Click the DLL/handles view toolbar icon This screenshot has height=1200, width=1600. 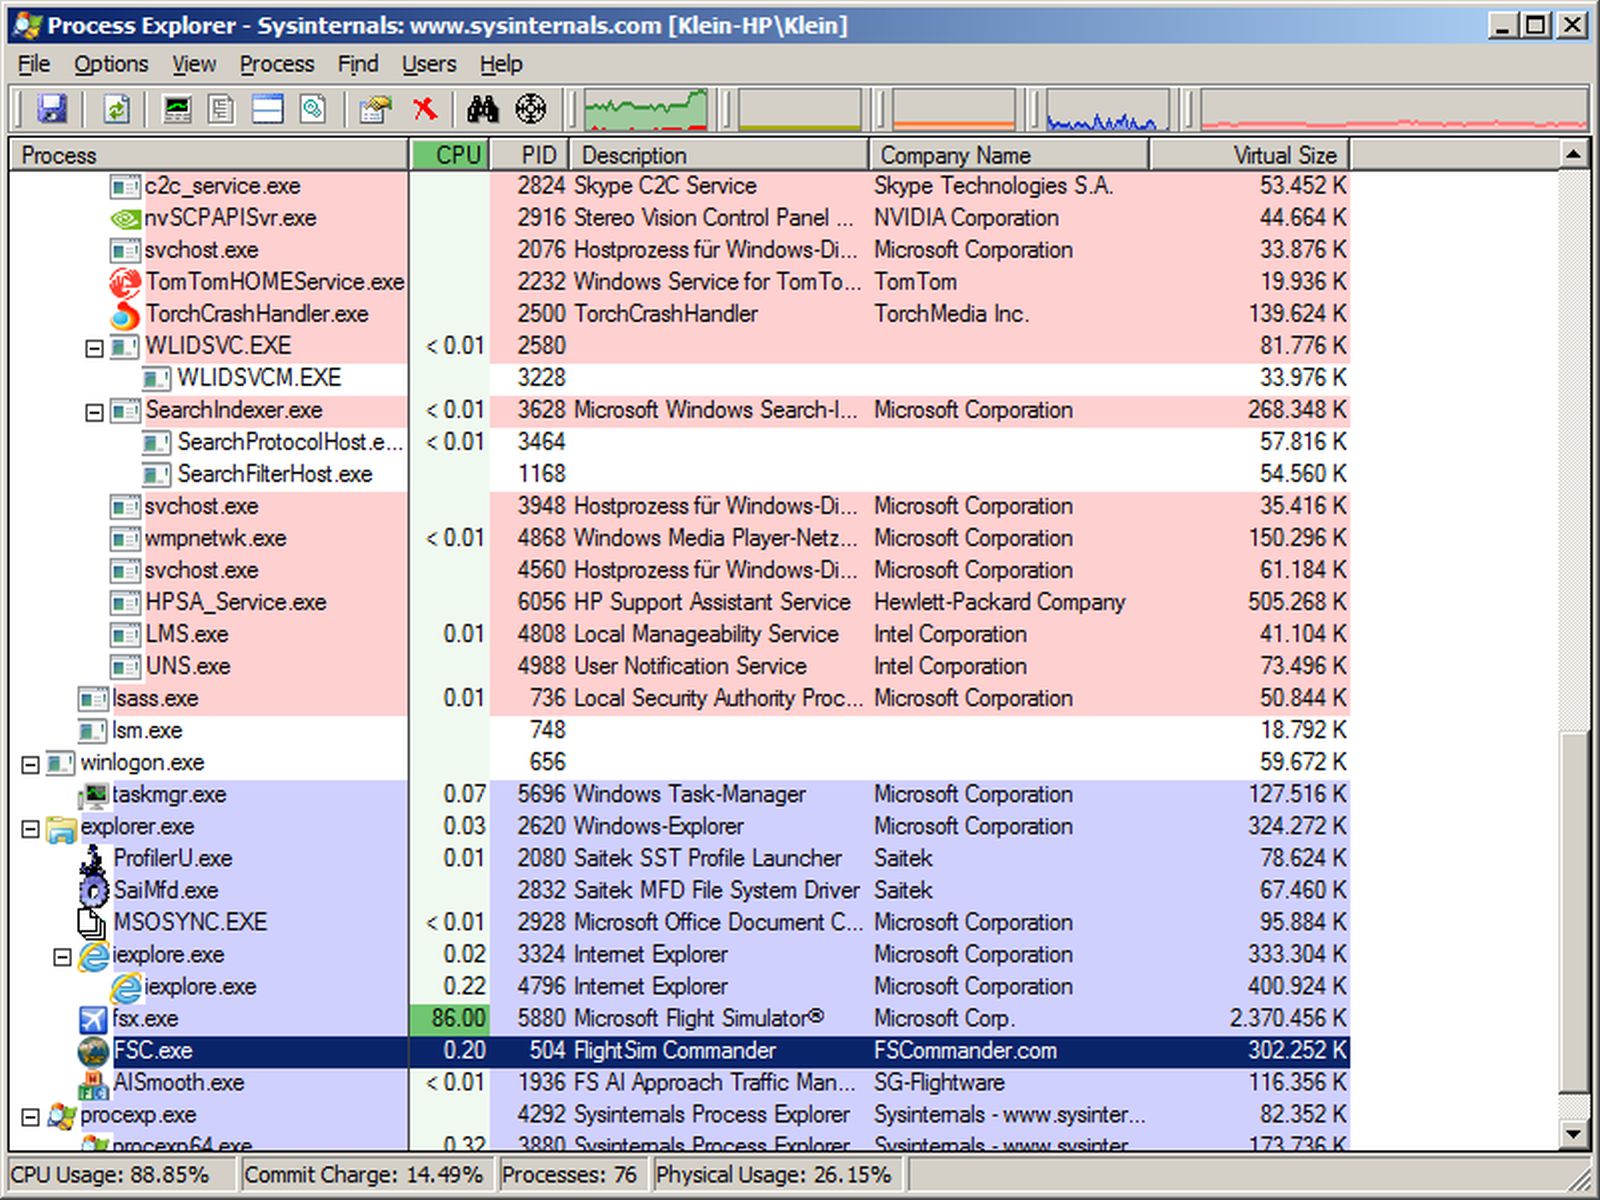[x=313, y=109]
